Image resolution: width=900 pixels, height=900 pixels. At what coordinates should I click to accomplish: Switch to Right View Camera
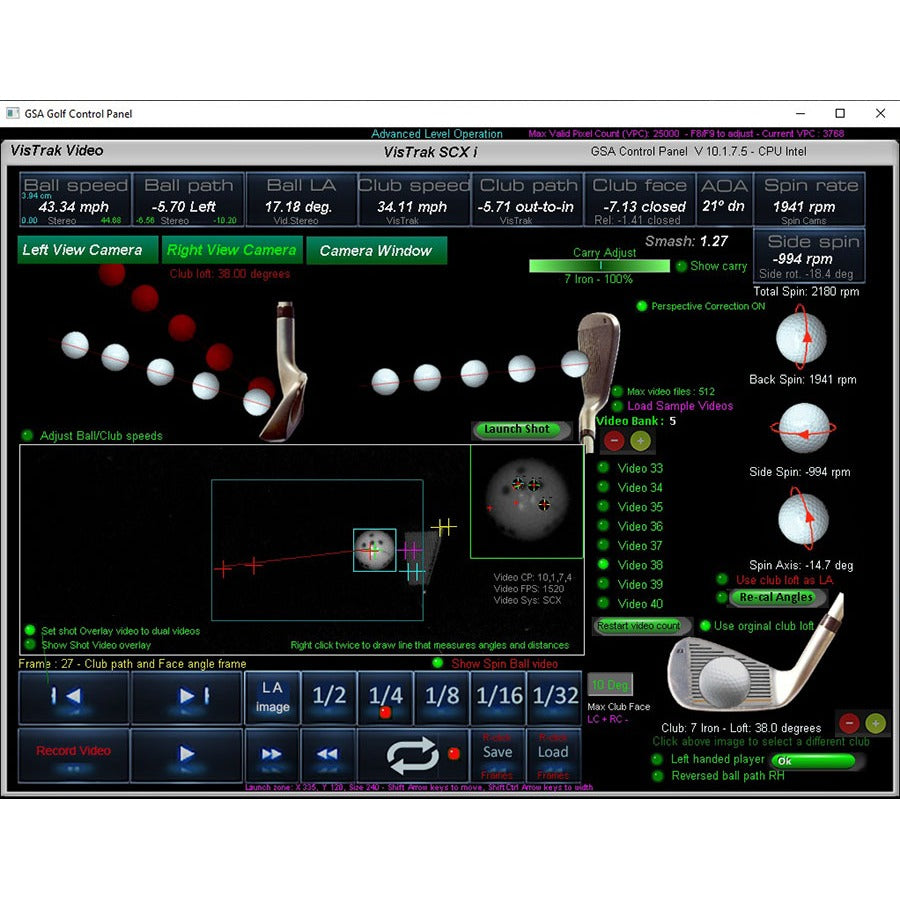coord(232,250)
